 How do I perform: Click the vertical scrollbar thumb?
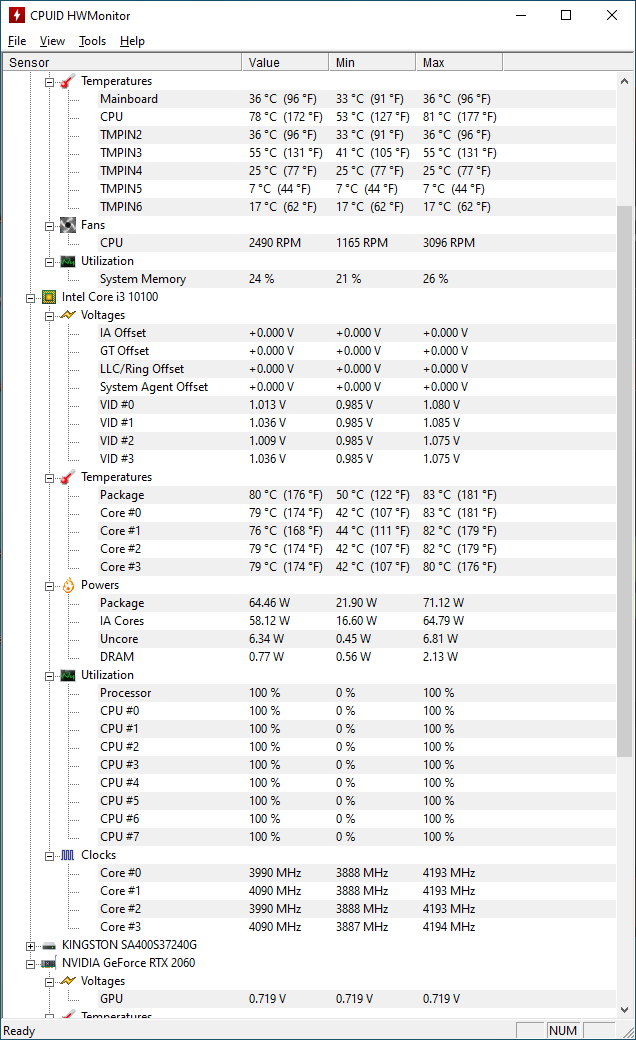[625, 480]
